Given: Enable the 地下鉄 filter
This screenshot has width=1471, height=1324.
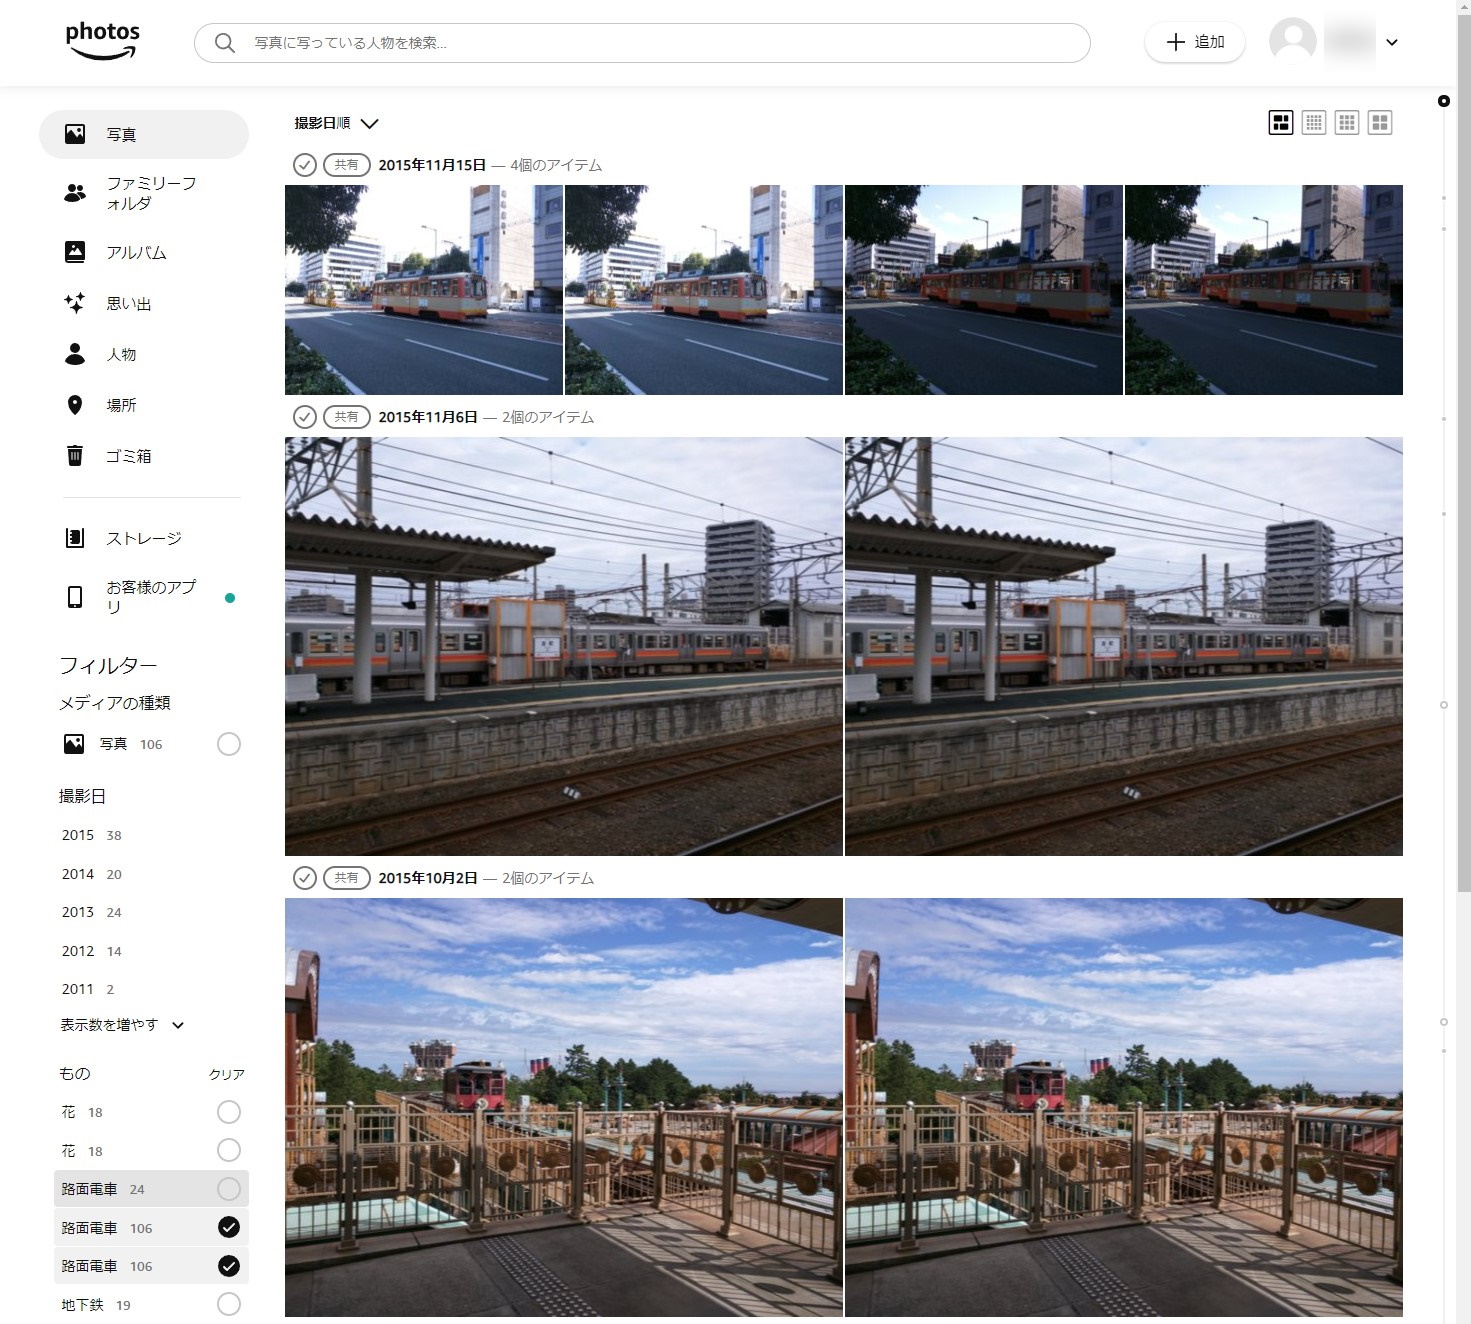Looking at the screenshot, I should [230, 1304].
